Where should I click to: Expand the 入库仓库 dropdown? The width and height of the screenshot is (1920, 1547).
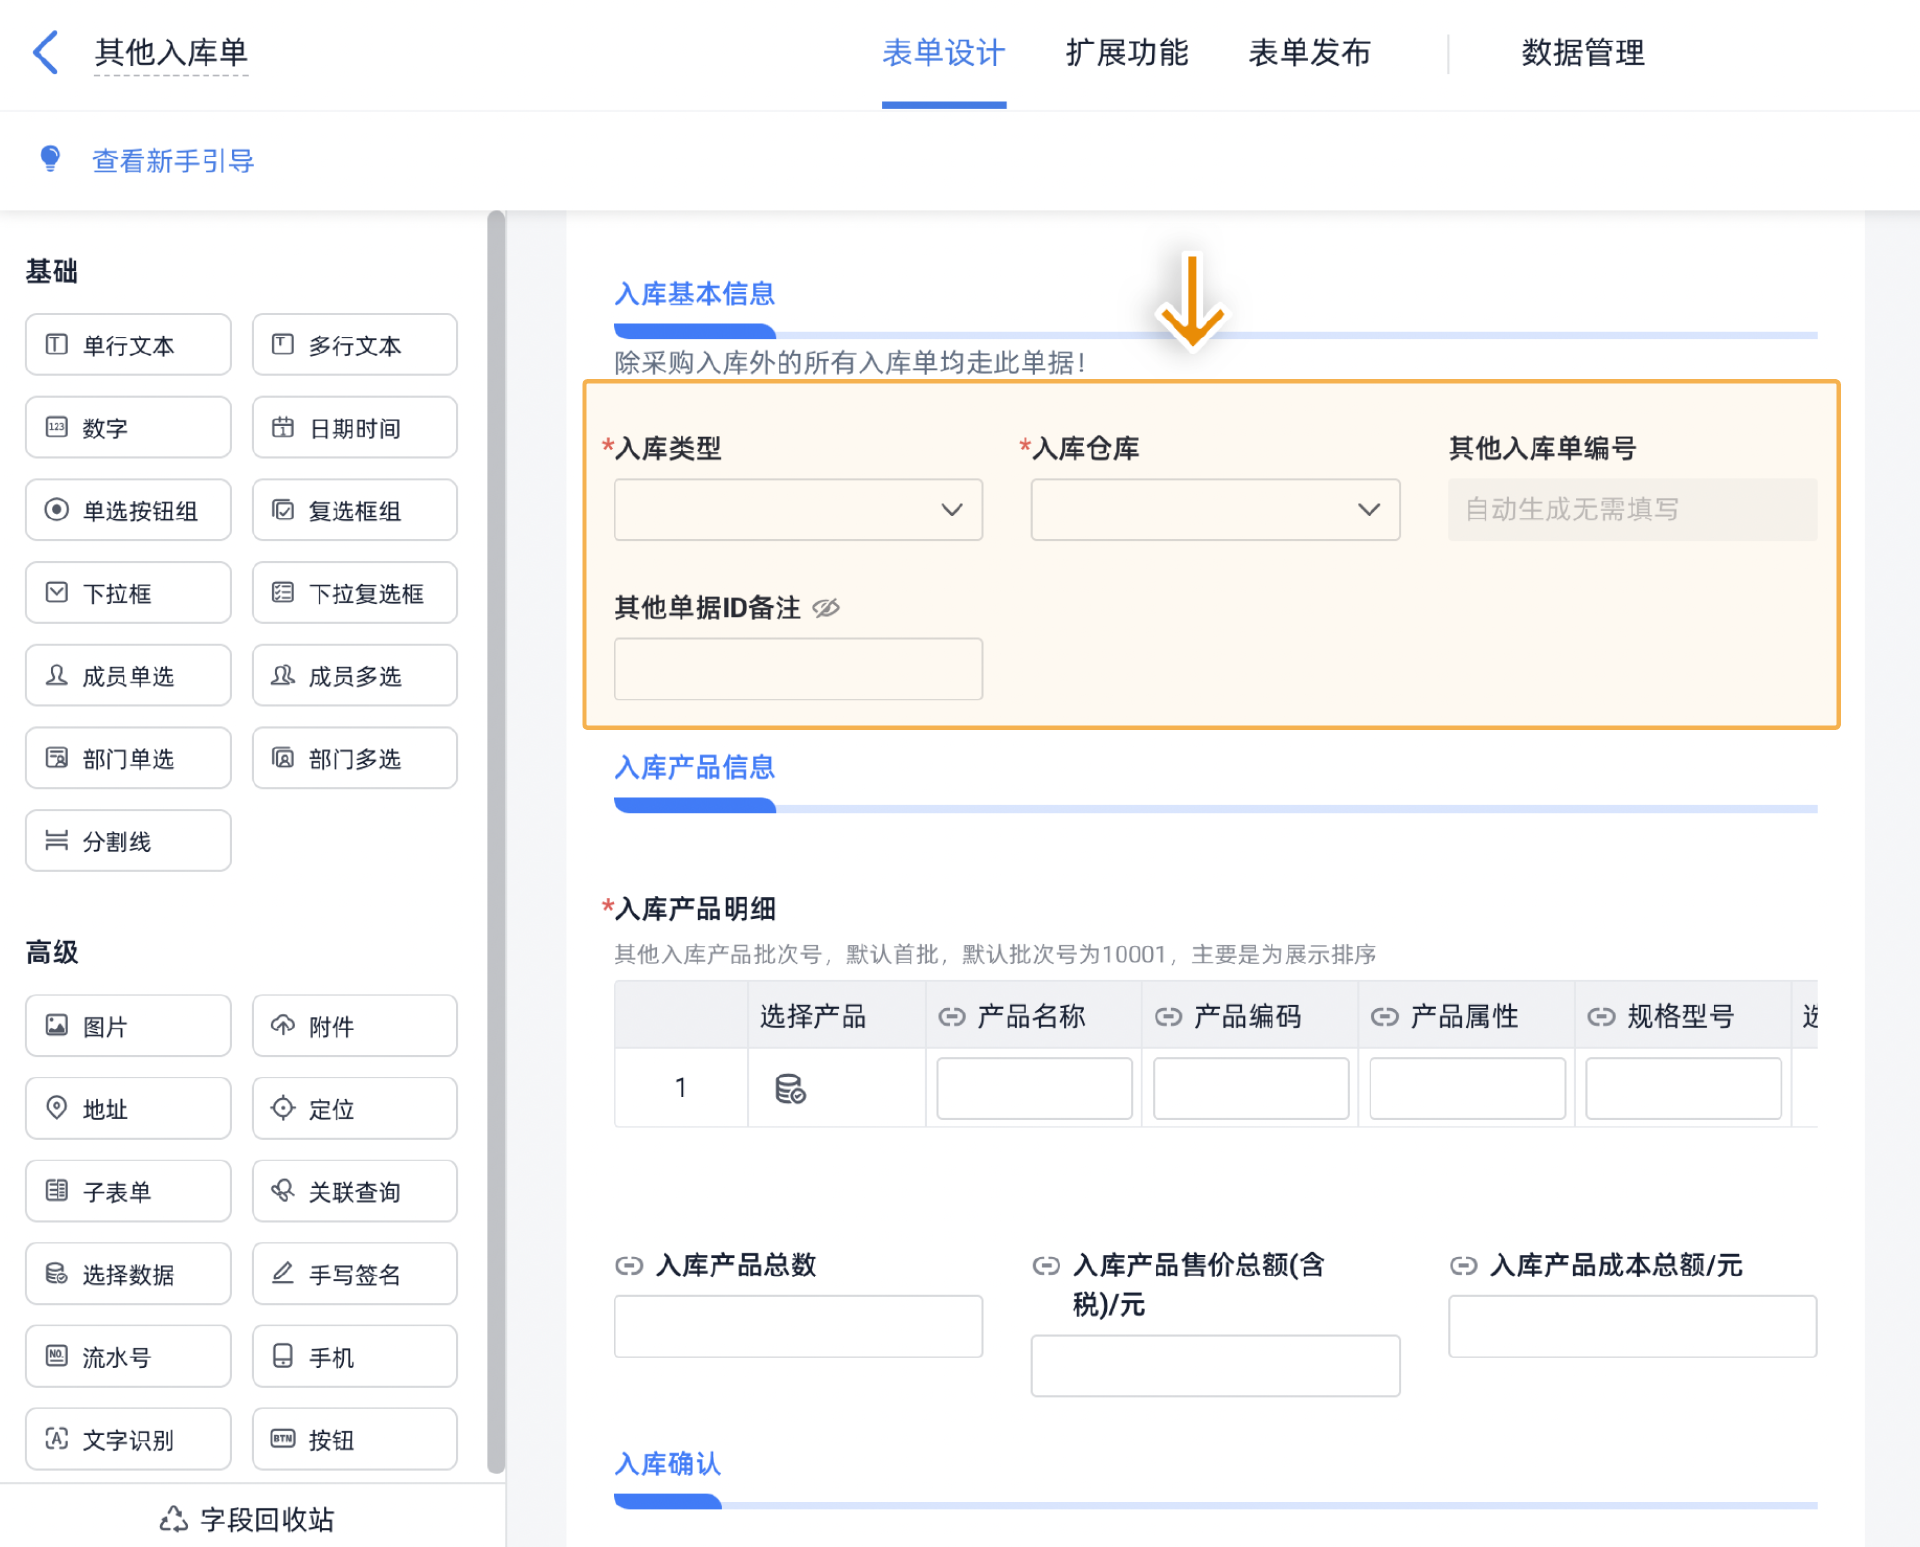tap(1215, 510)
